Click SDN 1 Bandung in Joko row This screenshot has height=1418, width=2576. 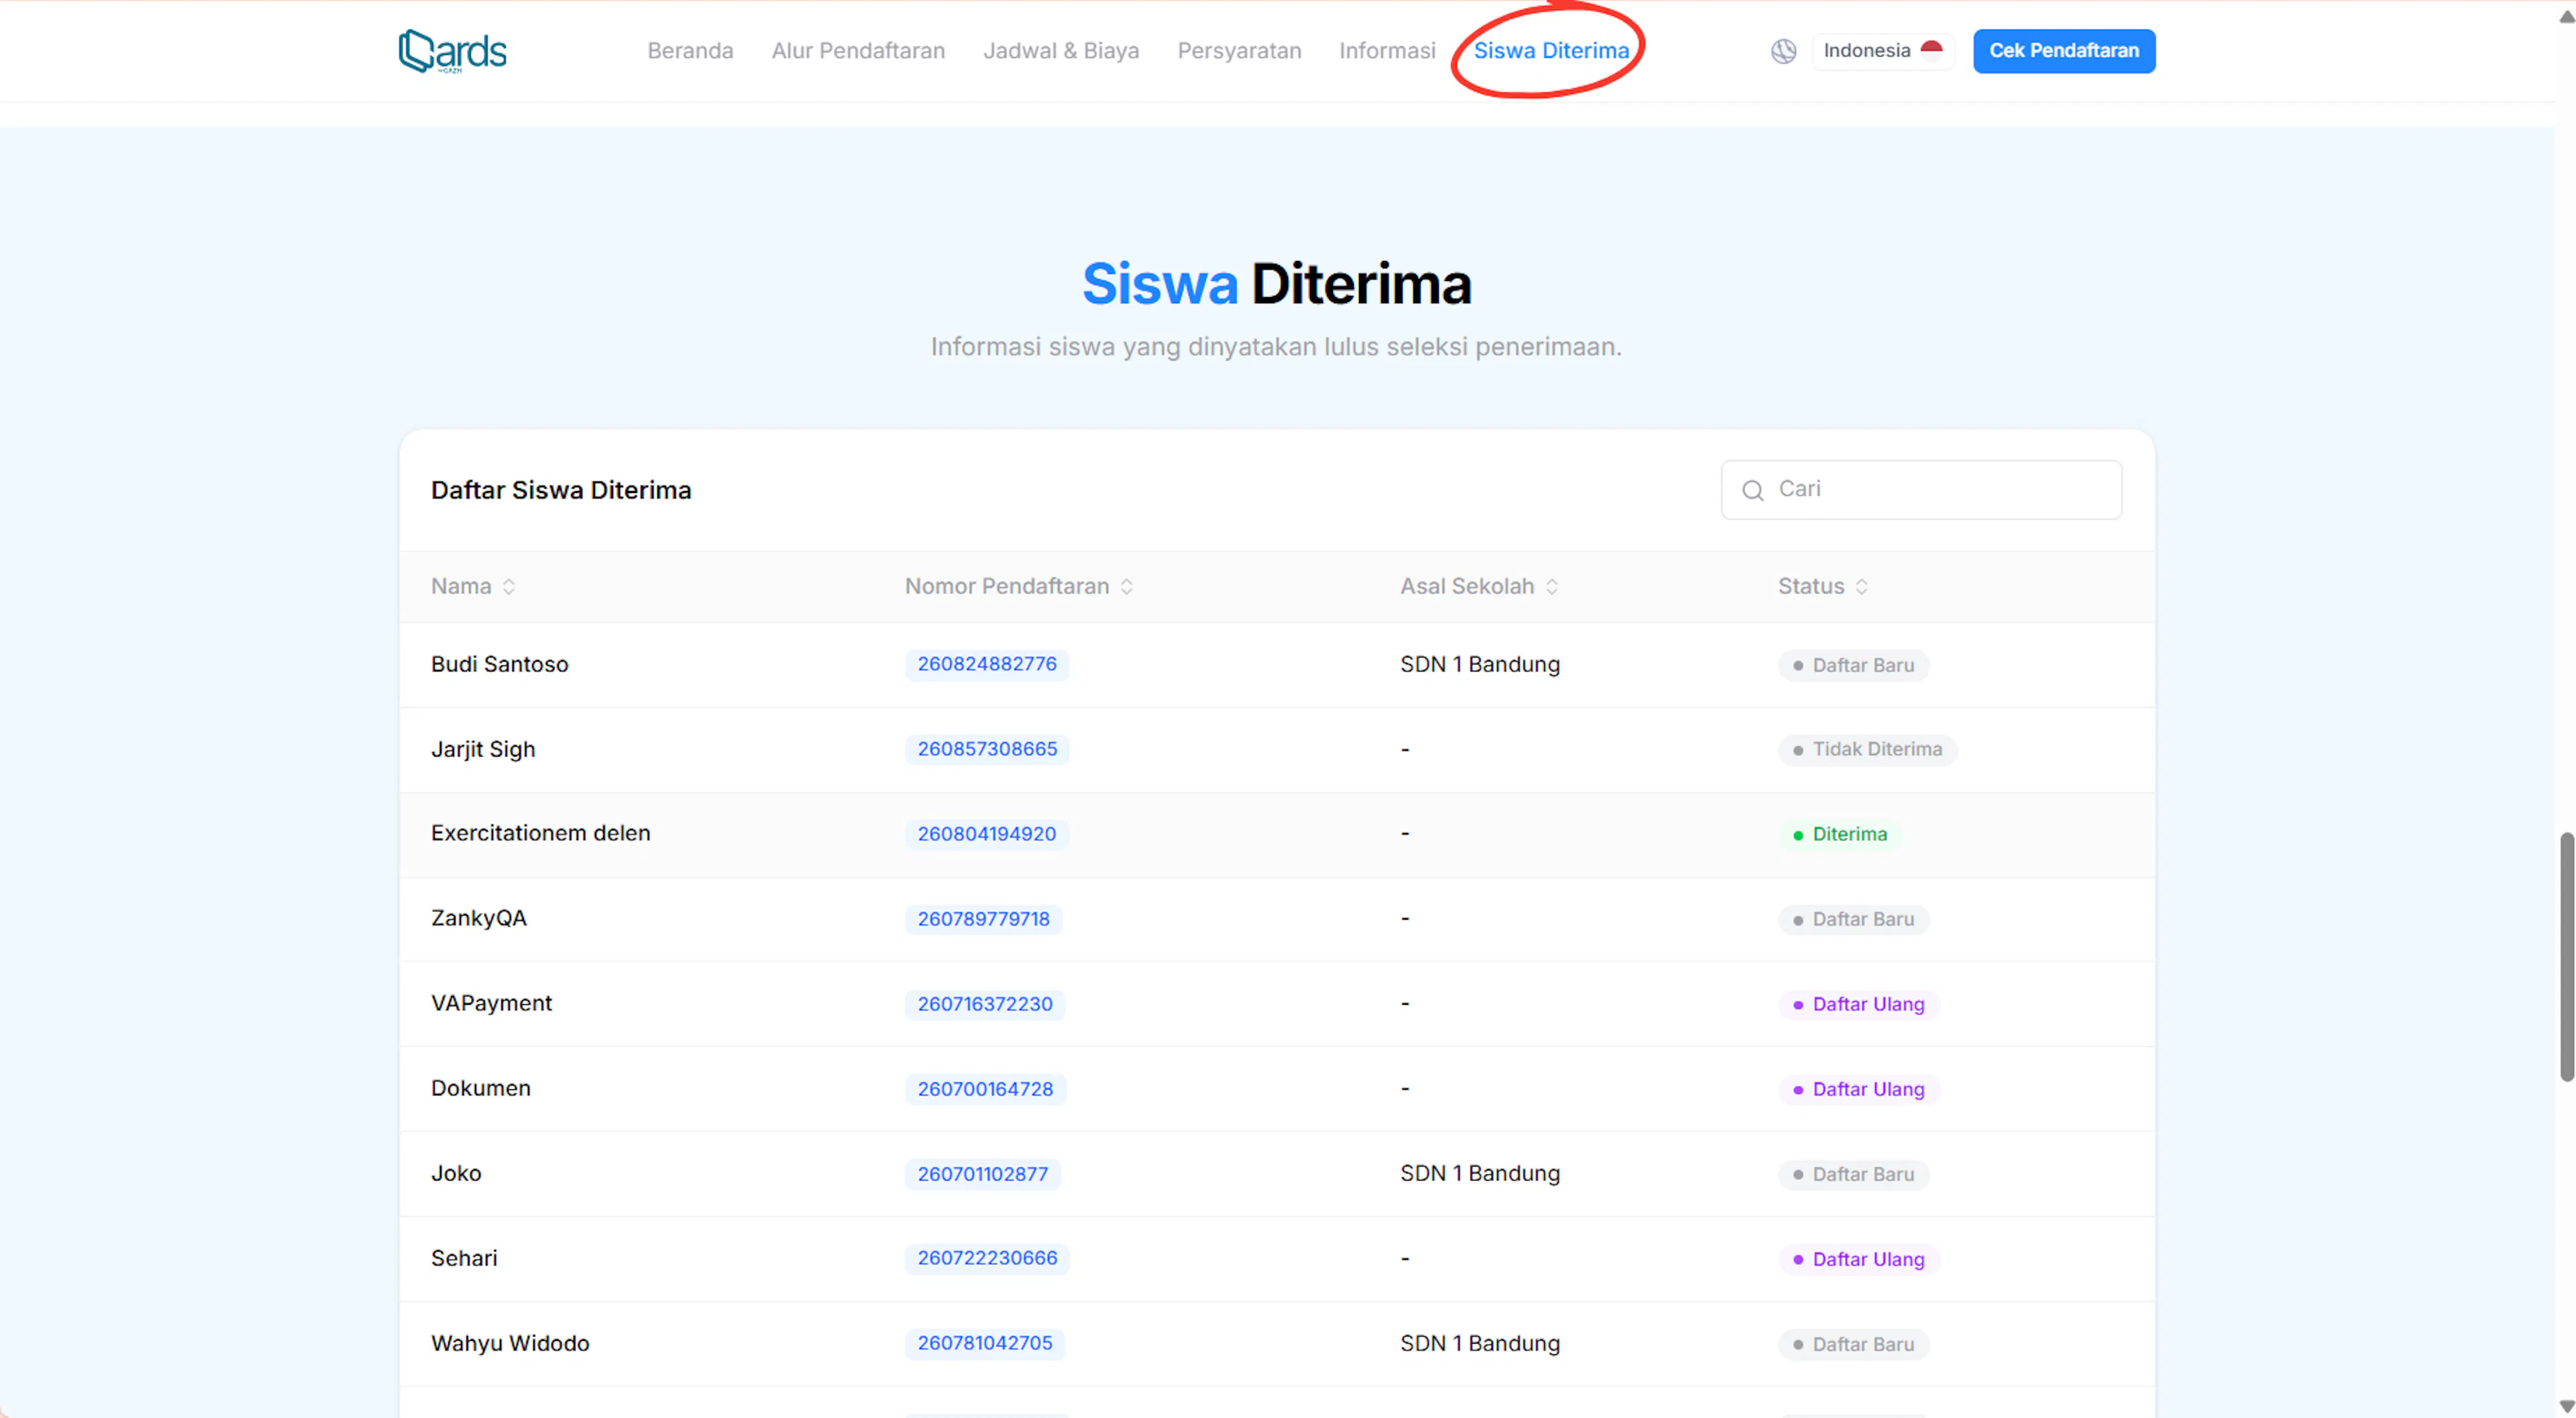click(x=1479, y=1173)
